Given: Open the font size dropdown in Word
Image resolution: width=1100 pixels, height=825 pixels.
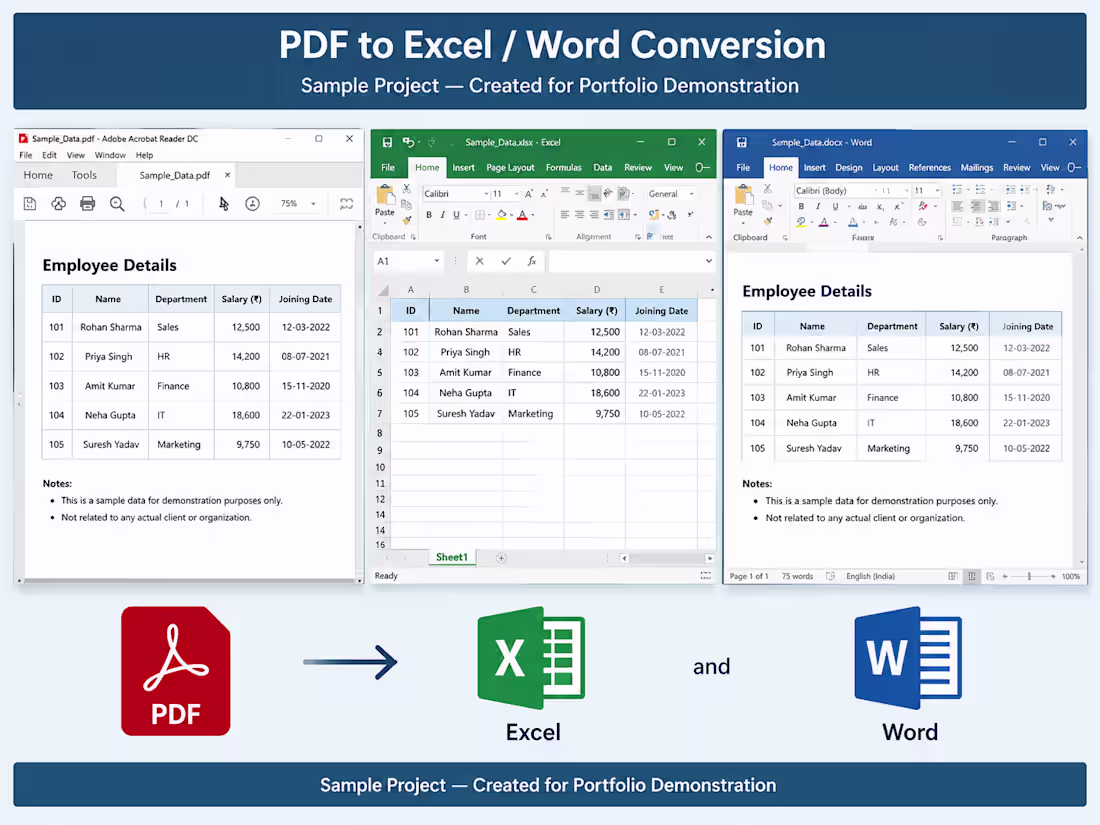Looking at the screenshot, I should click(x=937, y=190).
